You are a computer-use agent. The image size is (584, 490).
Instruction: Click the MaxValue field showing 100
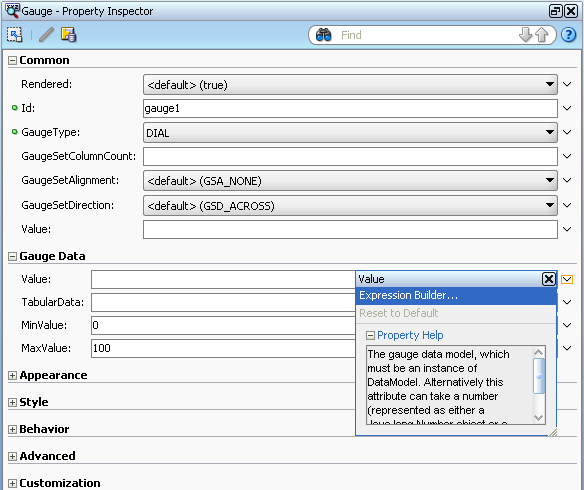(x=223, y=348)
